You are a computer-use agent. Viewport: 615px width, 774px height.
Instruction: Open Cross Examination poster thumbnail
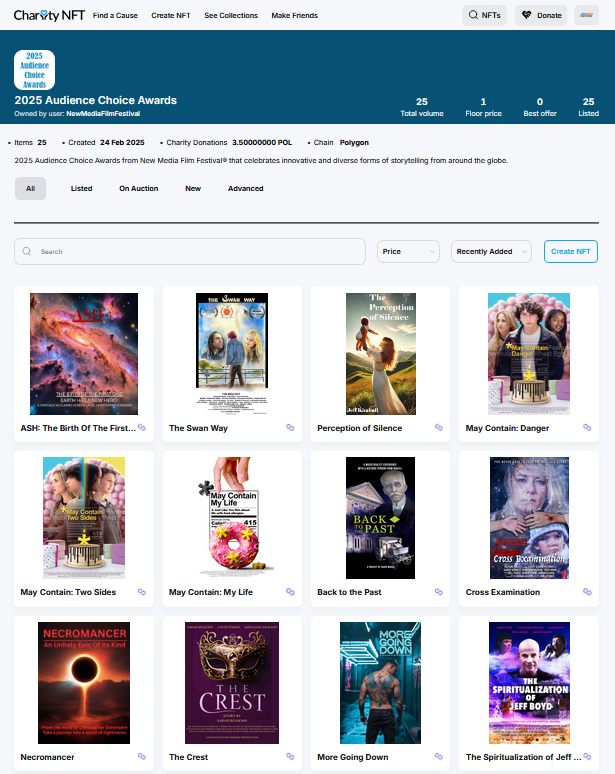click(x=529, y=518)
